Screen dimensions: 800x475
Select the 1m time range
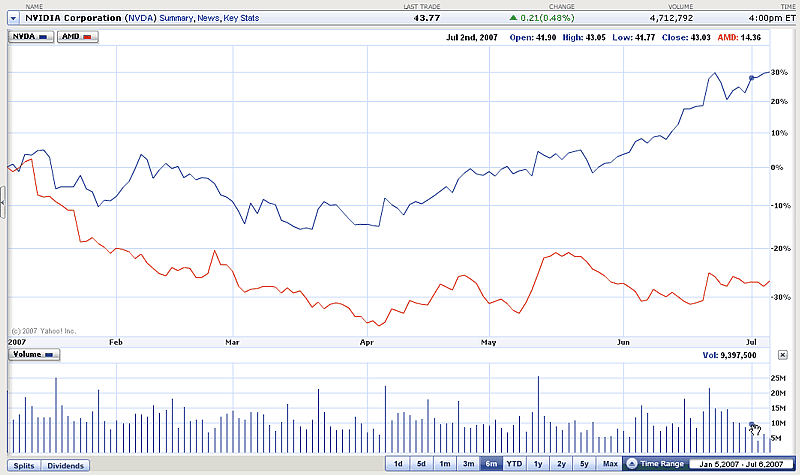click(x=445, y=464)
